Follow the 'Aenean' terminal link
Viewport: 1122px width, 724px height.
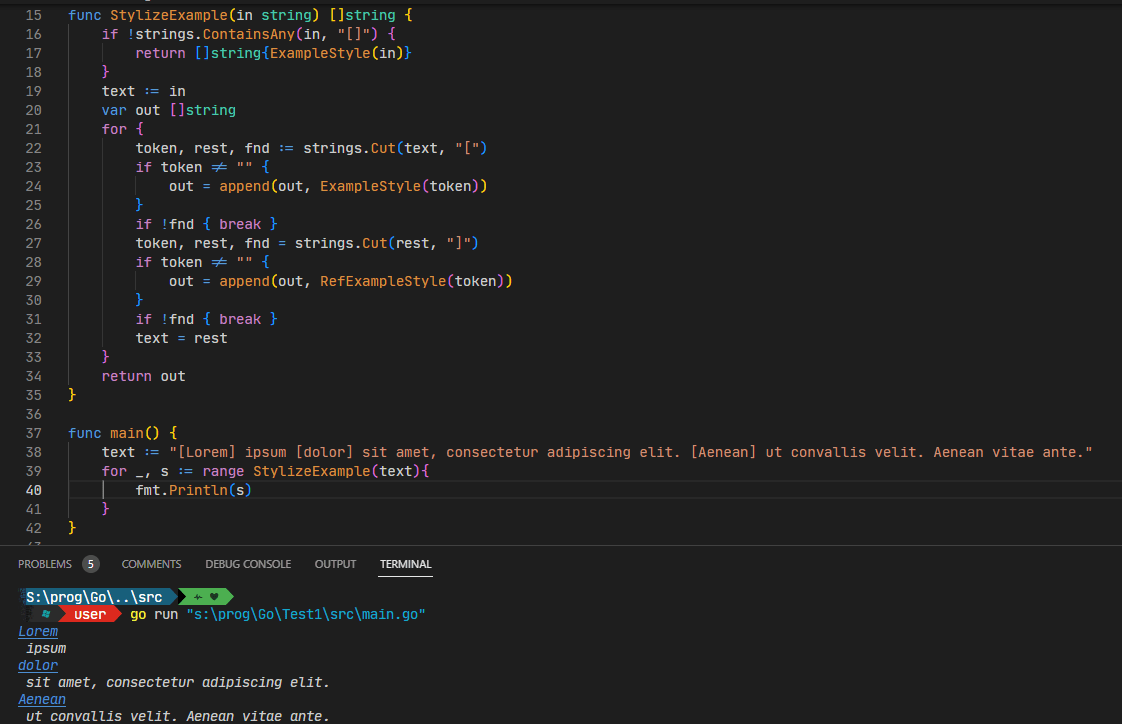tap(41, 699)
